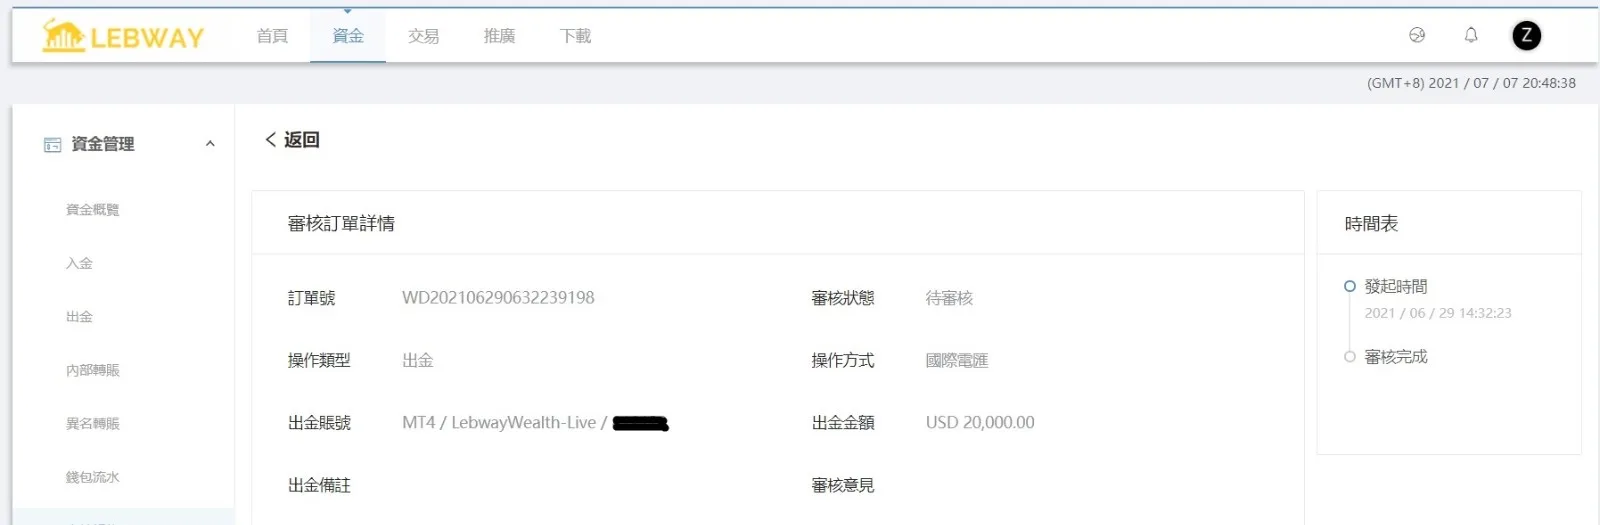Viewport: 1600px width, 525px height.
Task: Select 入金 in the sidebar
Action: point(79,264)
